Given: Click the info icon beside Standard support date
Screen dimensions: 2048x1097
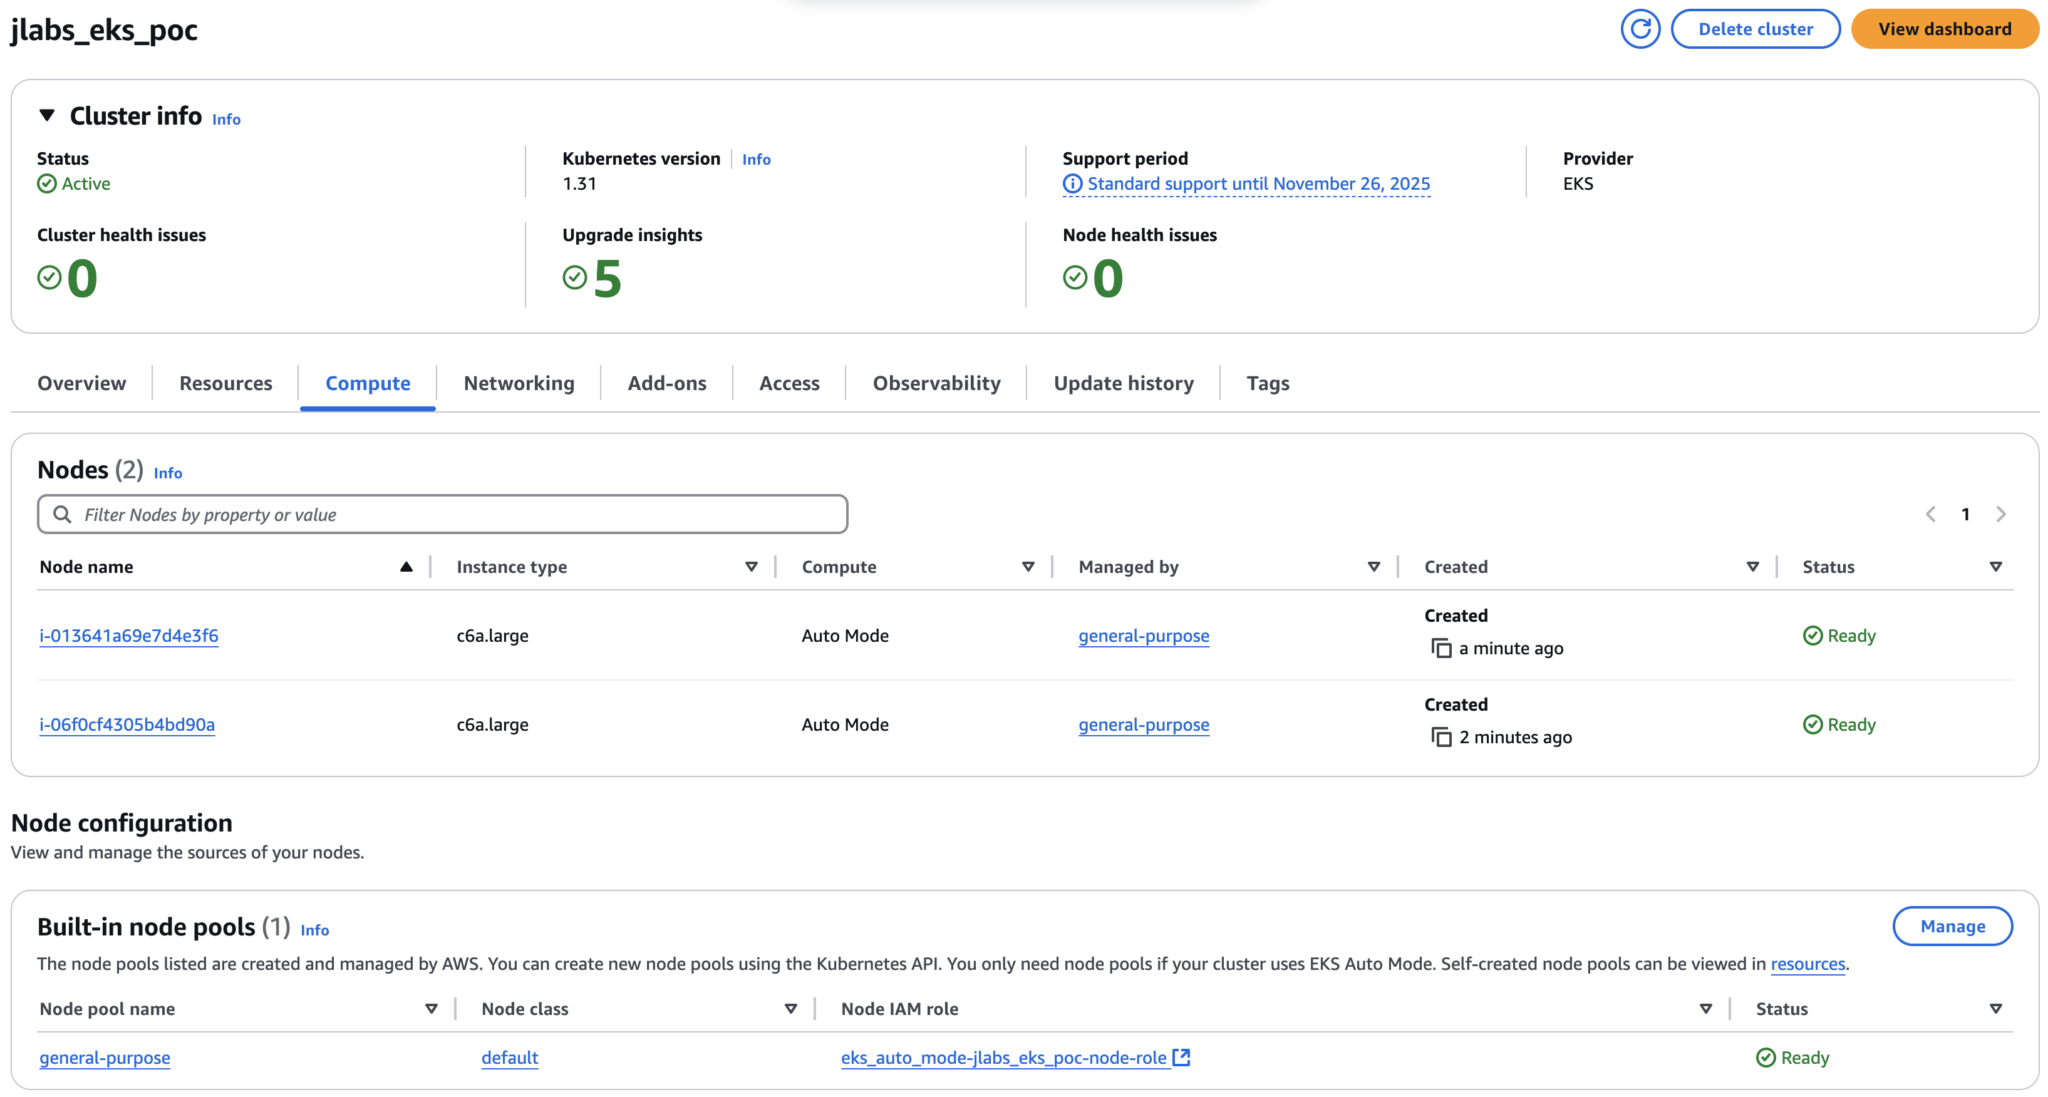Looking at the screenshot, I should (1072, 183).
